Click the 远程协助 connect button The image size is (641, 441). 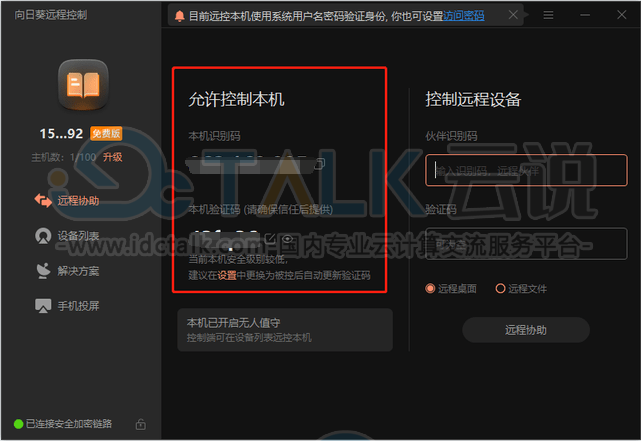526,330
